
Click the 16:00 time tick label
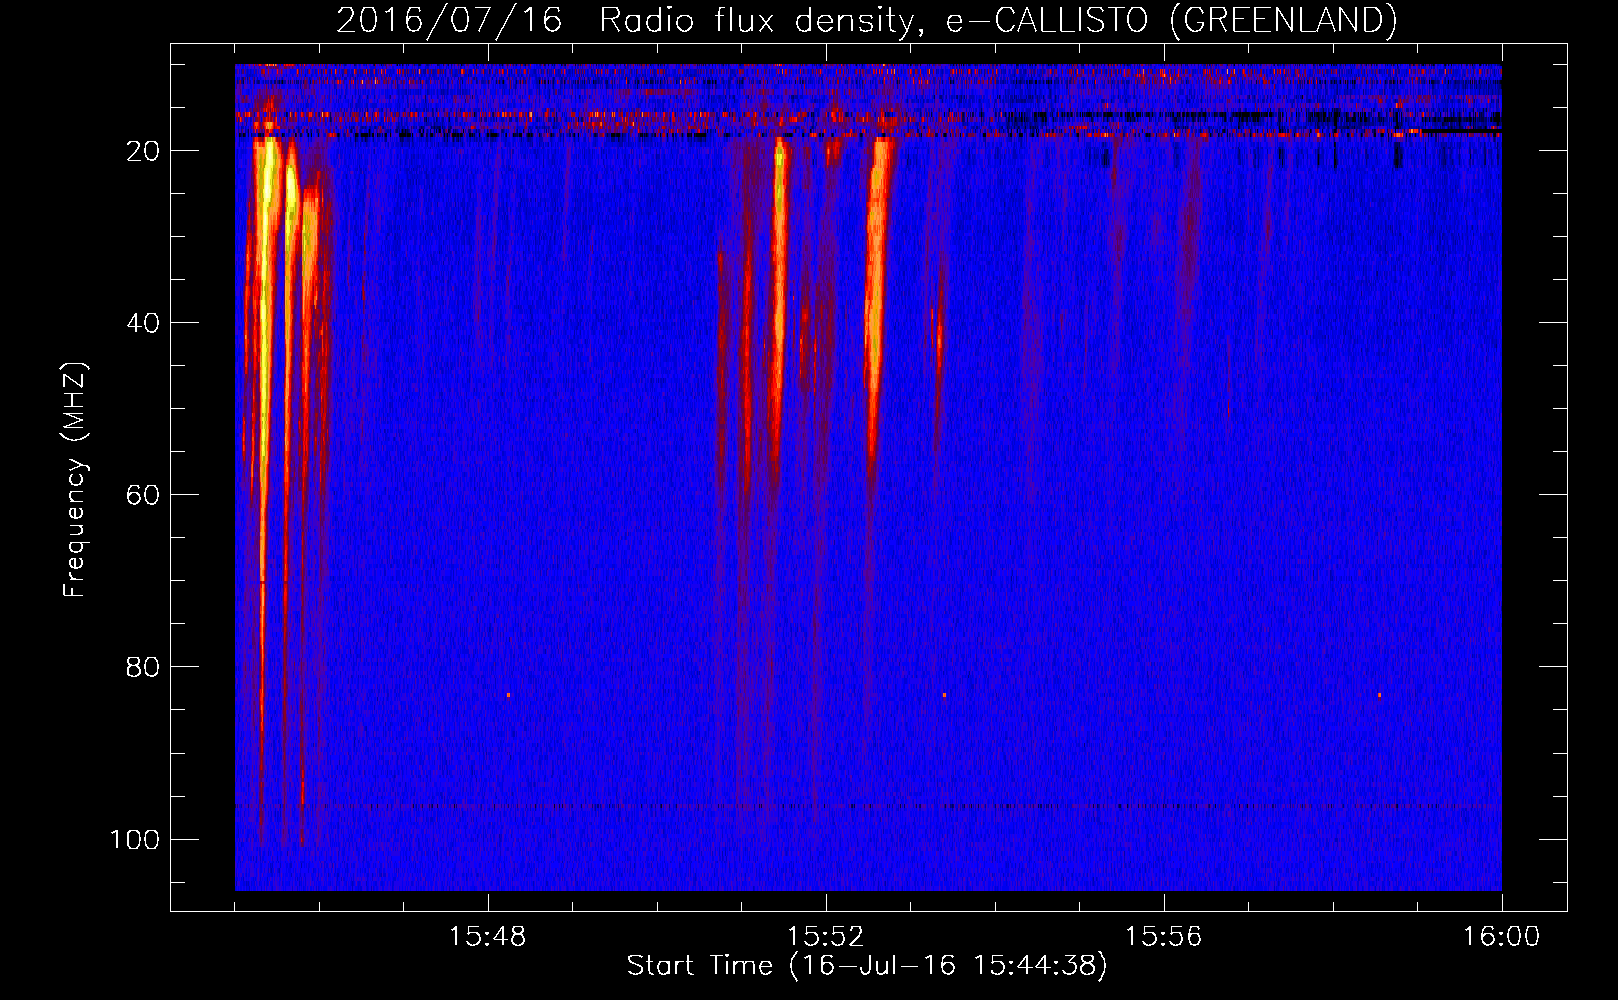click(1501, 937)
